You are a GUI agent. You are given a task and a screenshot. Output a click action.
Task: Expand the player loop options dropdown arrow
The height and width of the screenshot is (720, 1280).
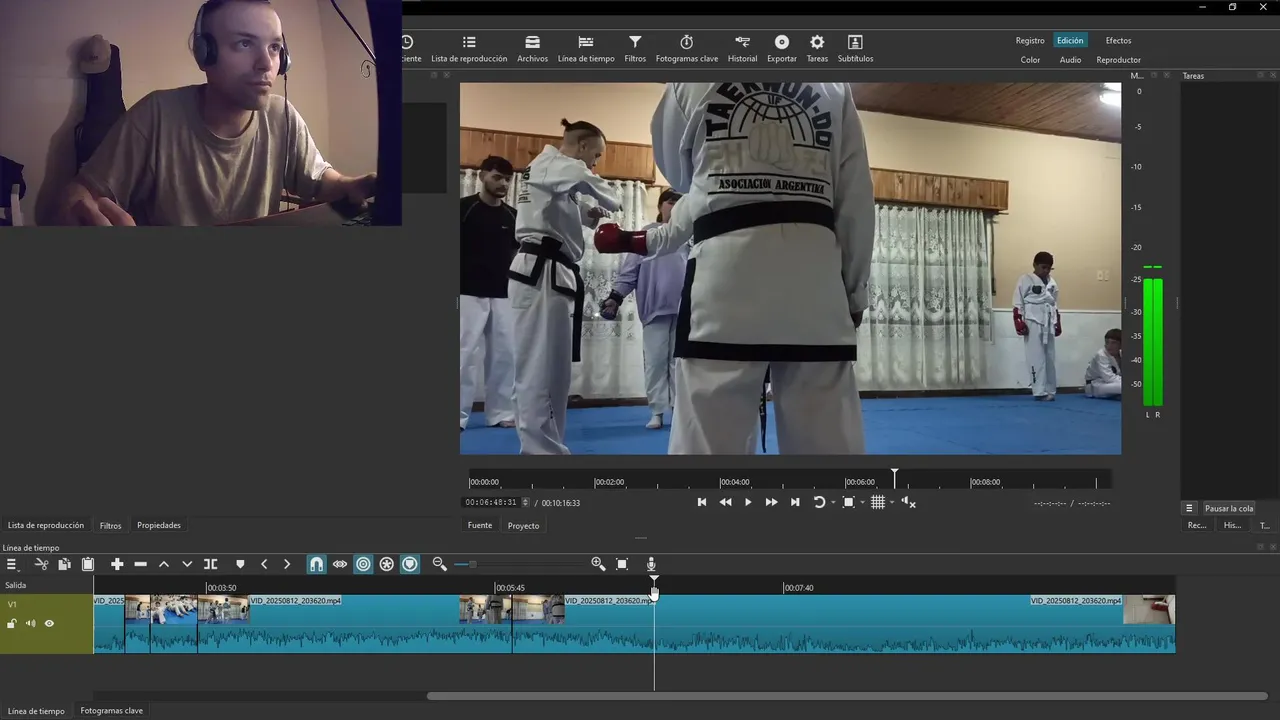click(833, 503)
